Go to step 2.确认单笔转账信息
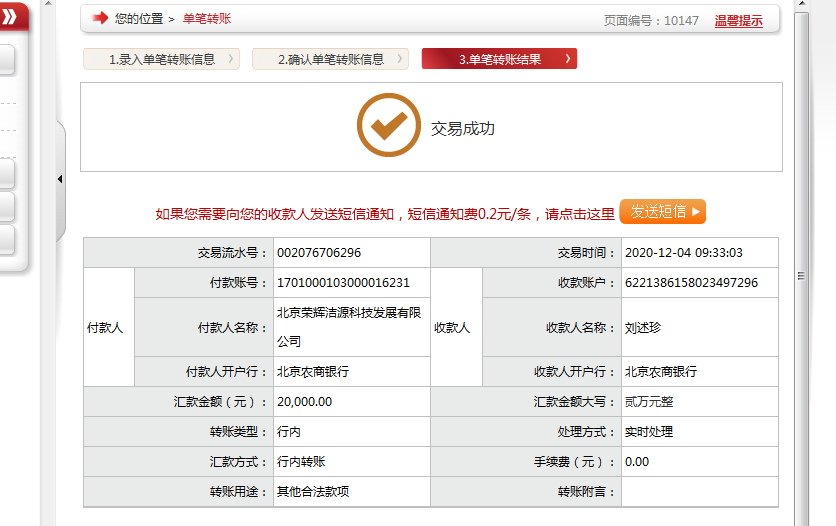The width and height of the screenshot is (836, 526). pyautogui.click(x=330, y=59)
